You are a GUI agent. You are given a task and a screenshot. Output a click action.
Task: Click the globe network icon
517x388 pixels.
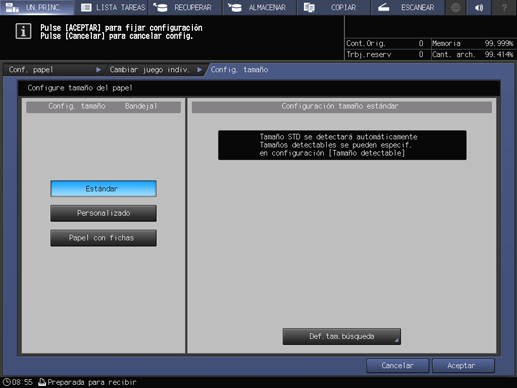coord(456,7)
